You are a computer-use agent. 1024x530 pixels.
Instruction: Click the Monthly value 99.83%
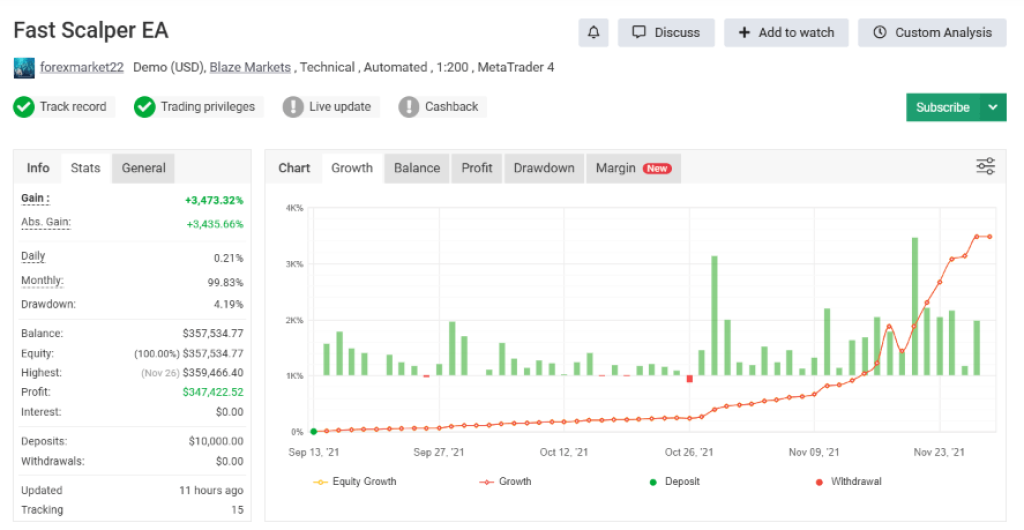click(225, 283)
